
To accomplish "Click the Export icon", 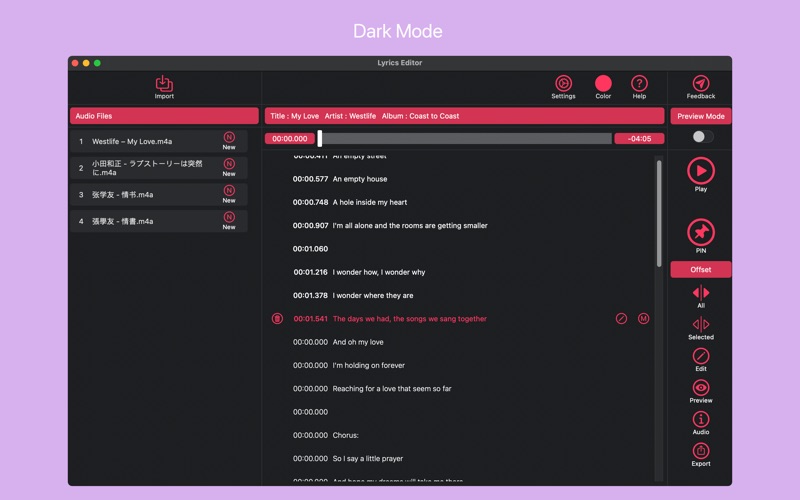I will coord(701,451).
